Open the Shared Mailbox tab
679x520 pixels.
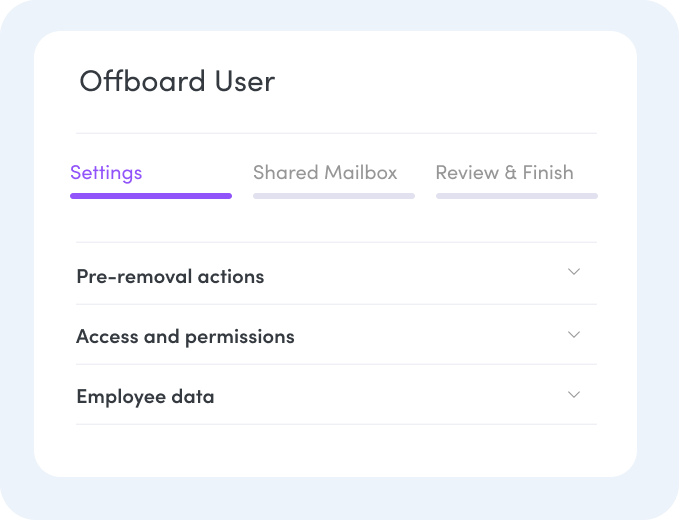tap(325, 172)
